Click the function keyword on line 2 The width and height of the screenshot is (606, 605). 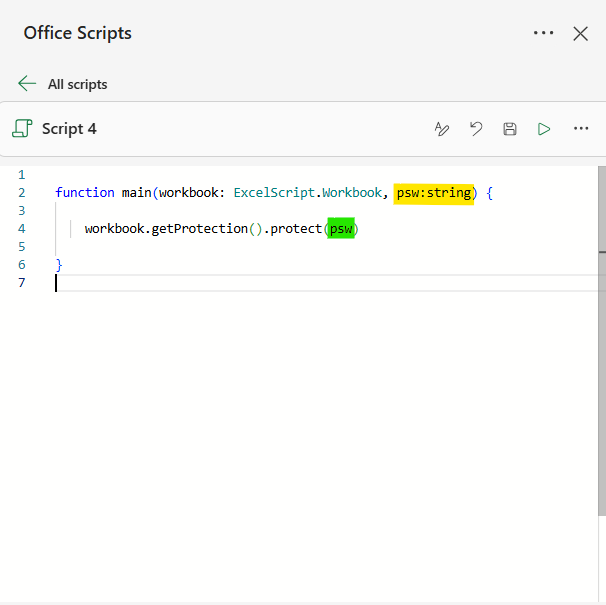point(85,193)
